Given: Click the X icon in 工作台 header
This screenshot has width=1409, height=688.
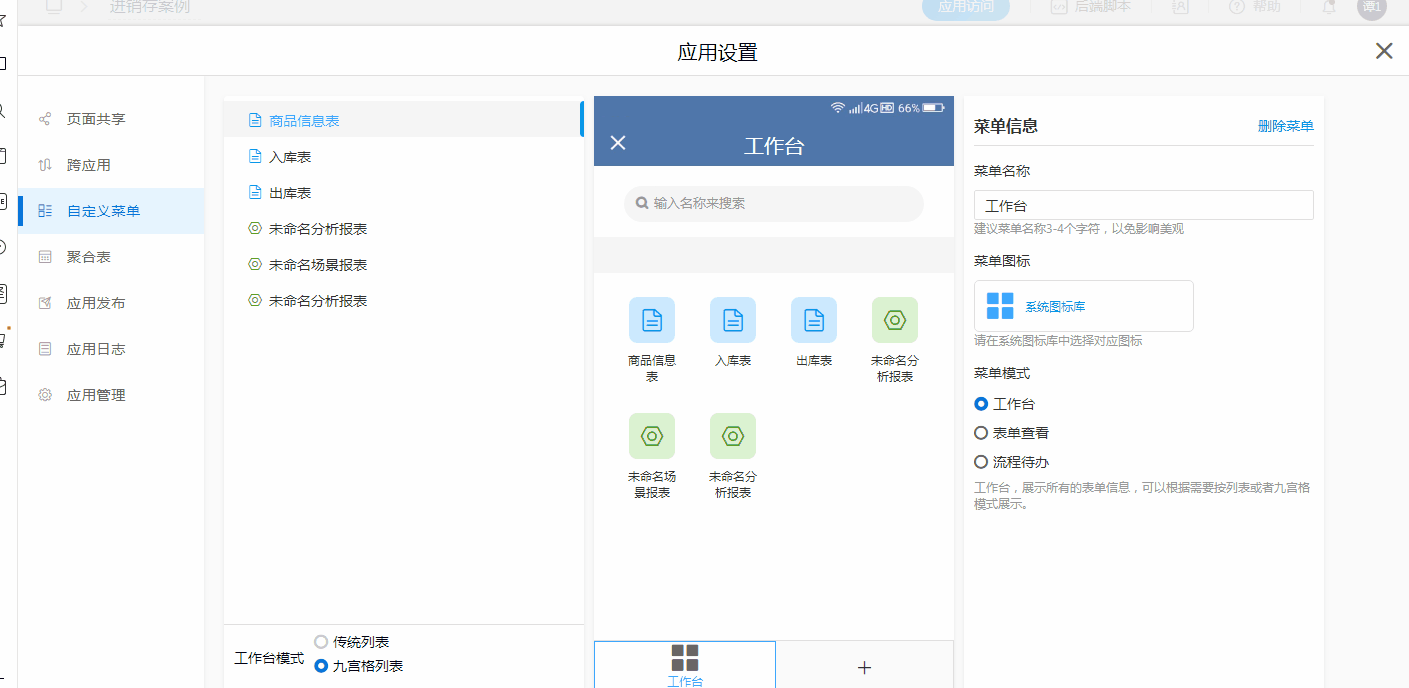Looking at the screenshot, I should pyautogui.click(x=618, y=143).
